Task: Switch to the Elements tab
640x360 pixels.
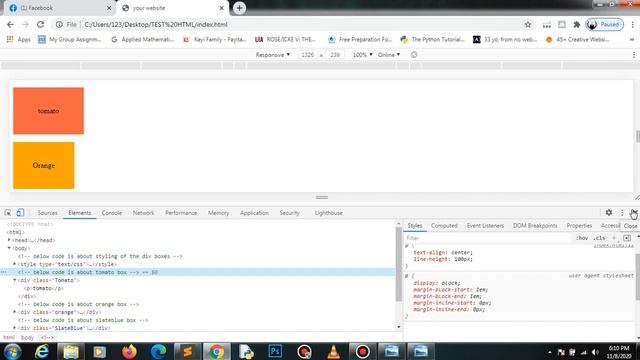Action: pyautogui.click(x=80, y=213)
